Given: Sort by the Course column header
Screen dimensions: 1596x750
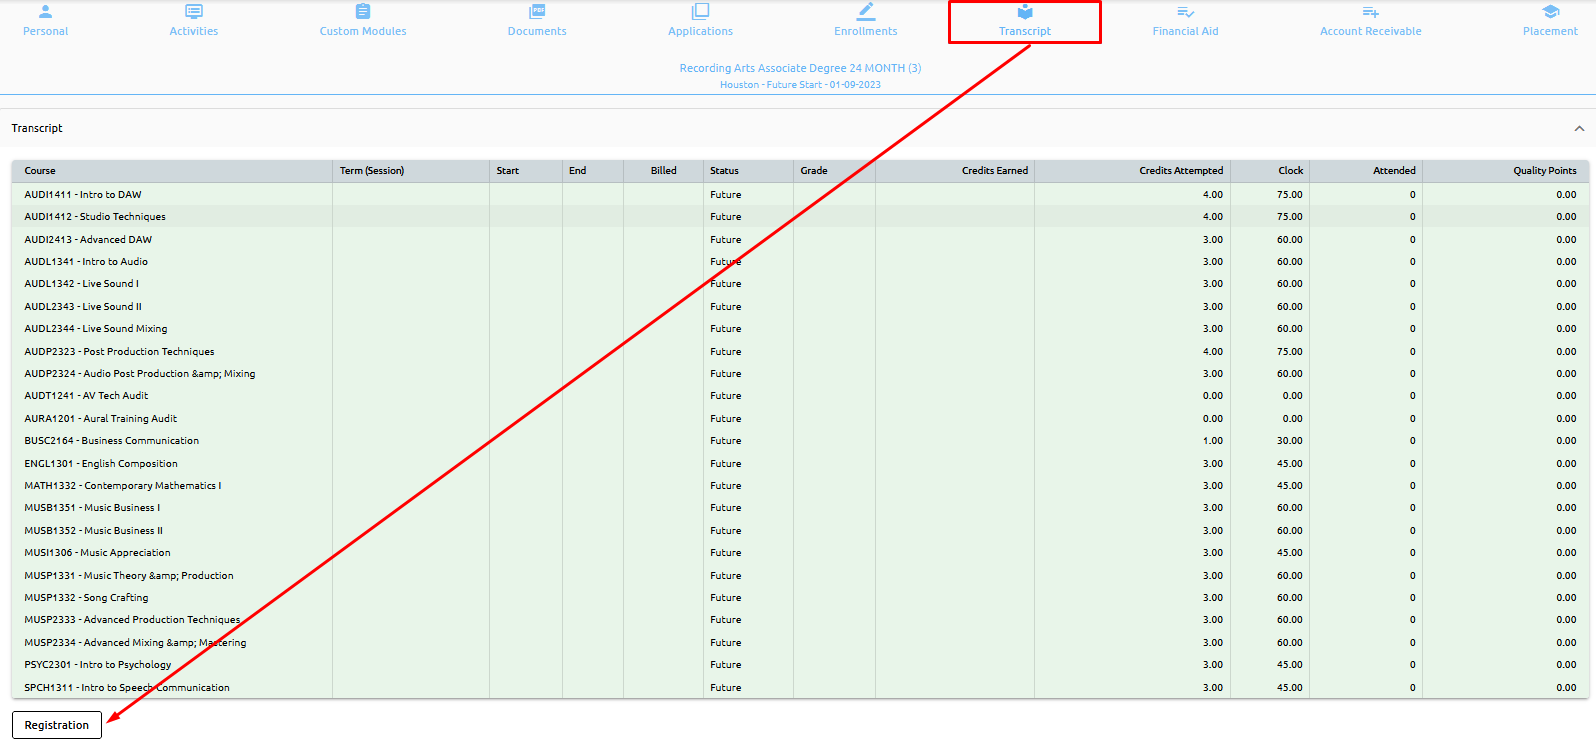Looking at the screenshot, I should point(40,171).
